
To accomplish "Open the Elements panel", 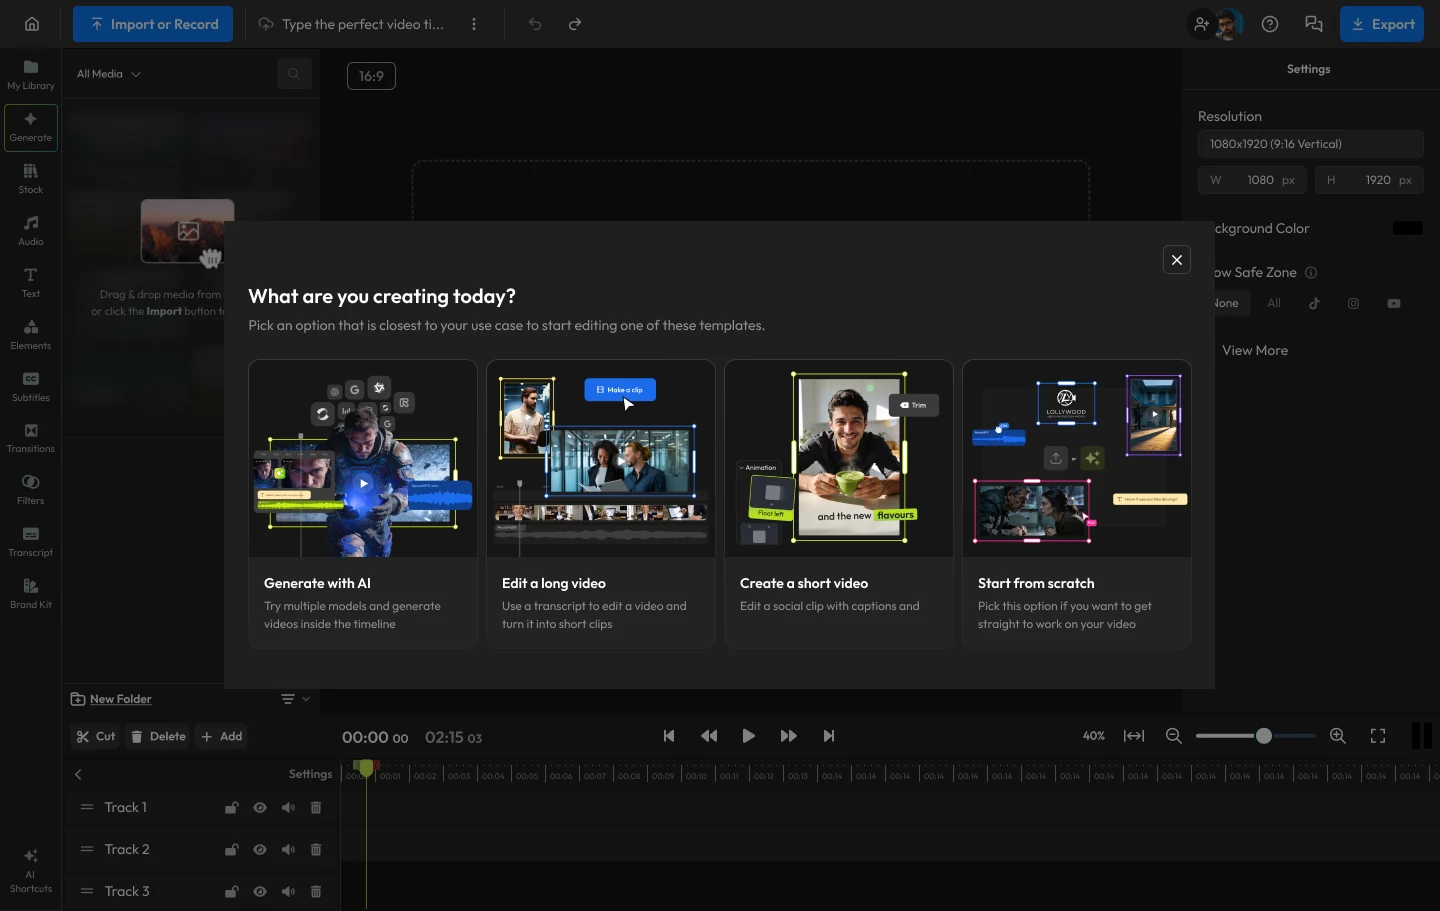I will point(31,335).
